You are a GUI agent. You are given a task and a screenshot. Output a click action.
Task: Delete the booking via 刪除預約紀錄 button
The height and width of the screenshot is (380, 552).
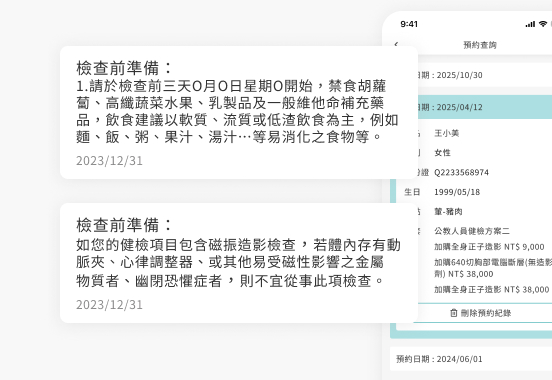coord(482,313)
